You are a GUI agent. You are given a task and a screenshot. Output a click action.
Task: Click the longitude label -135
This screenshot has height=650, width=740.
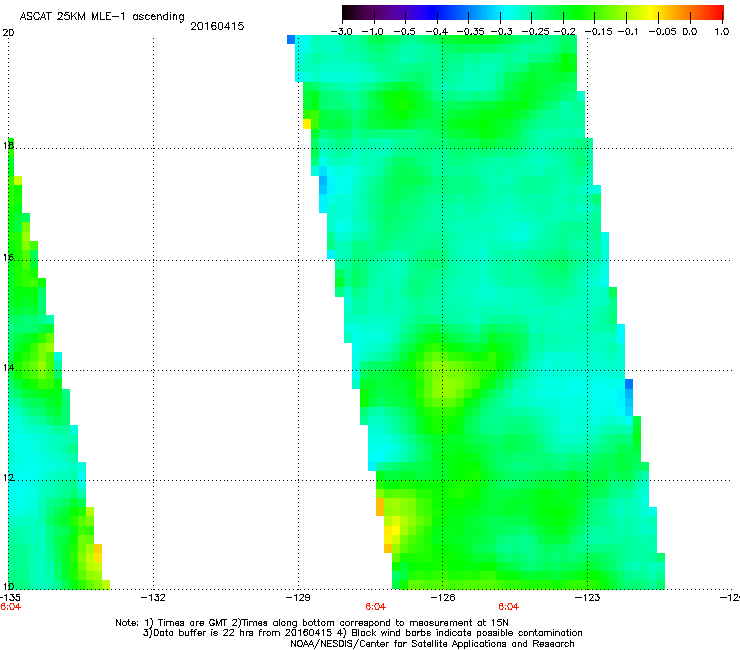coord(9,598)
